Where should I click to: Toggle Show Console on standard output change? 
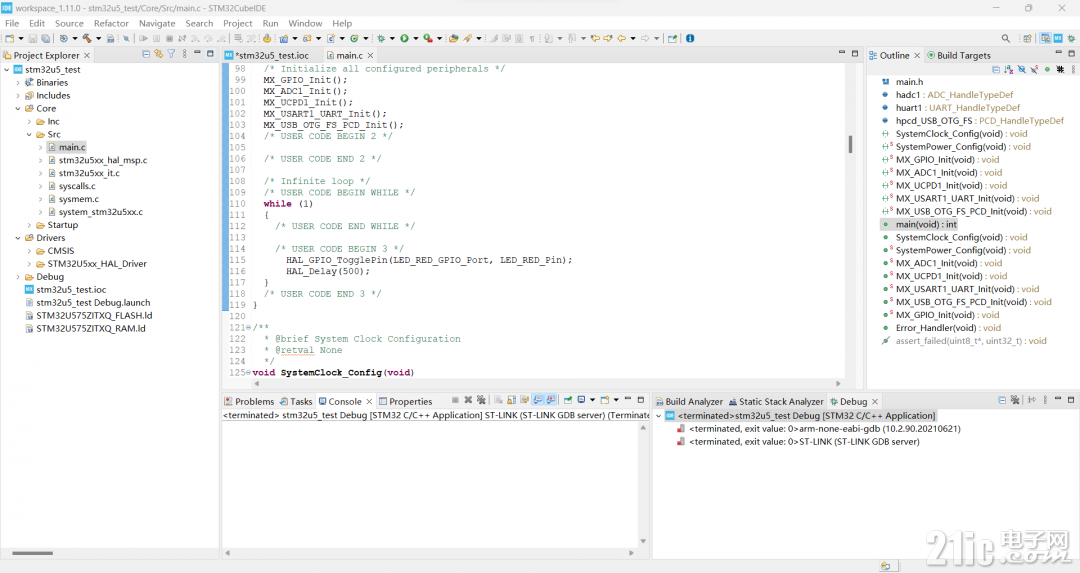pos(538,400)
